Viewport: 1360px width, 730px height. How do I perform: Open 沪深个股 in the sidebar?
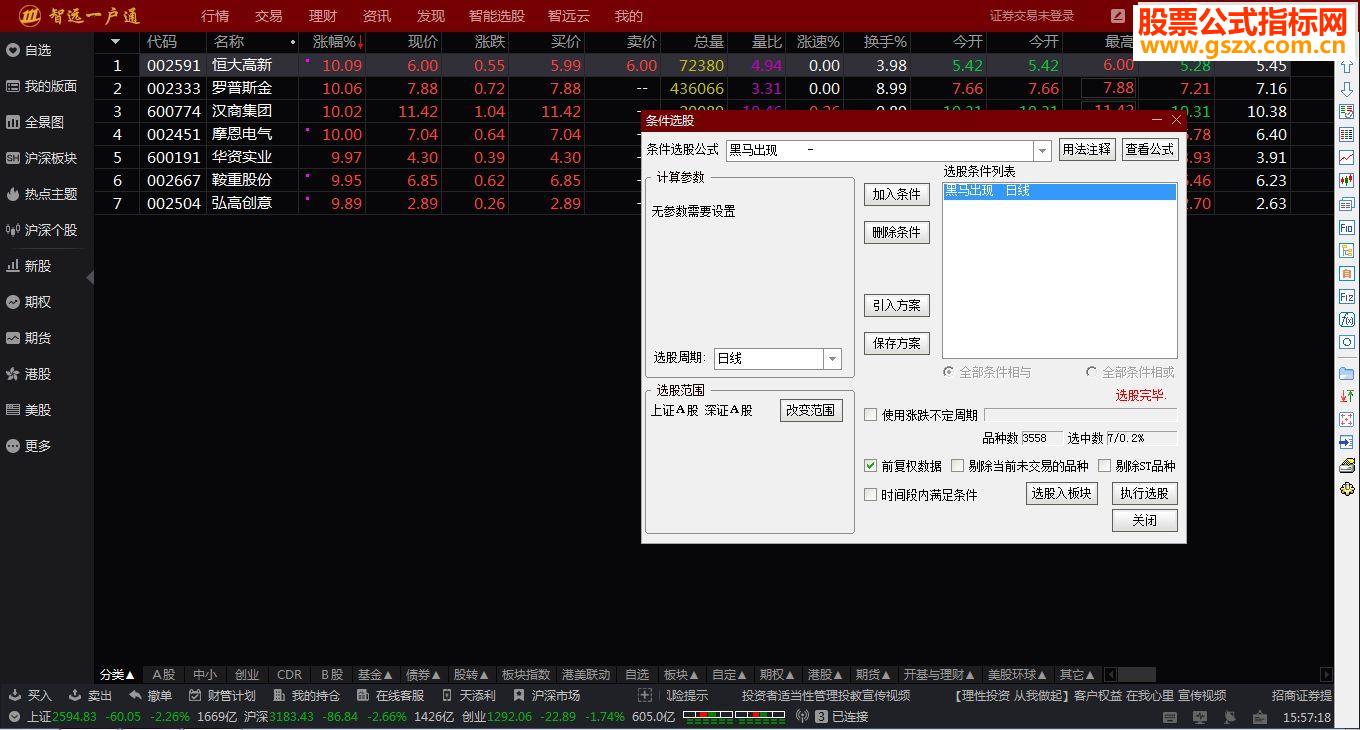coord(42,230)
